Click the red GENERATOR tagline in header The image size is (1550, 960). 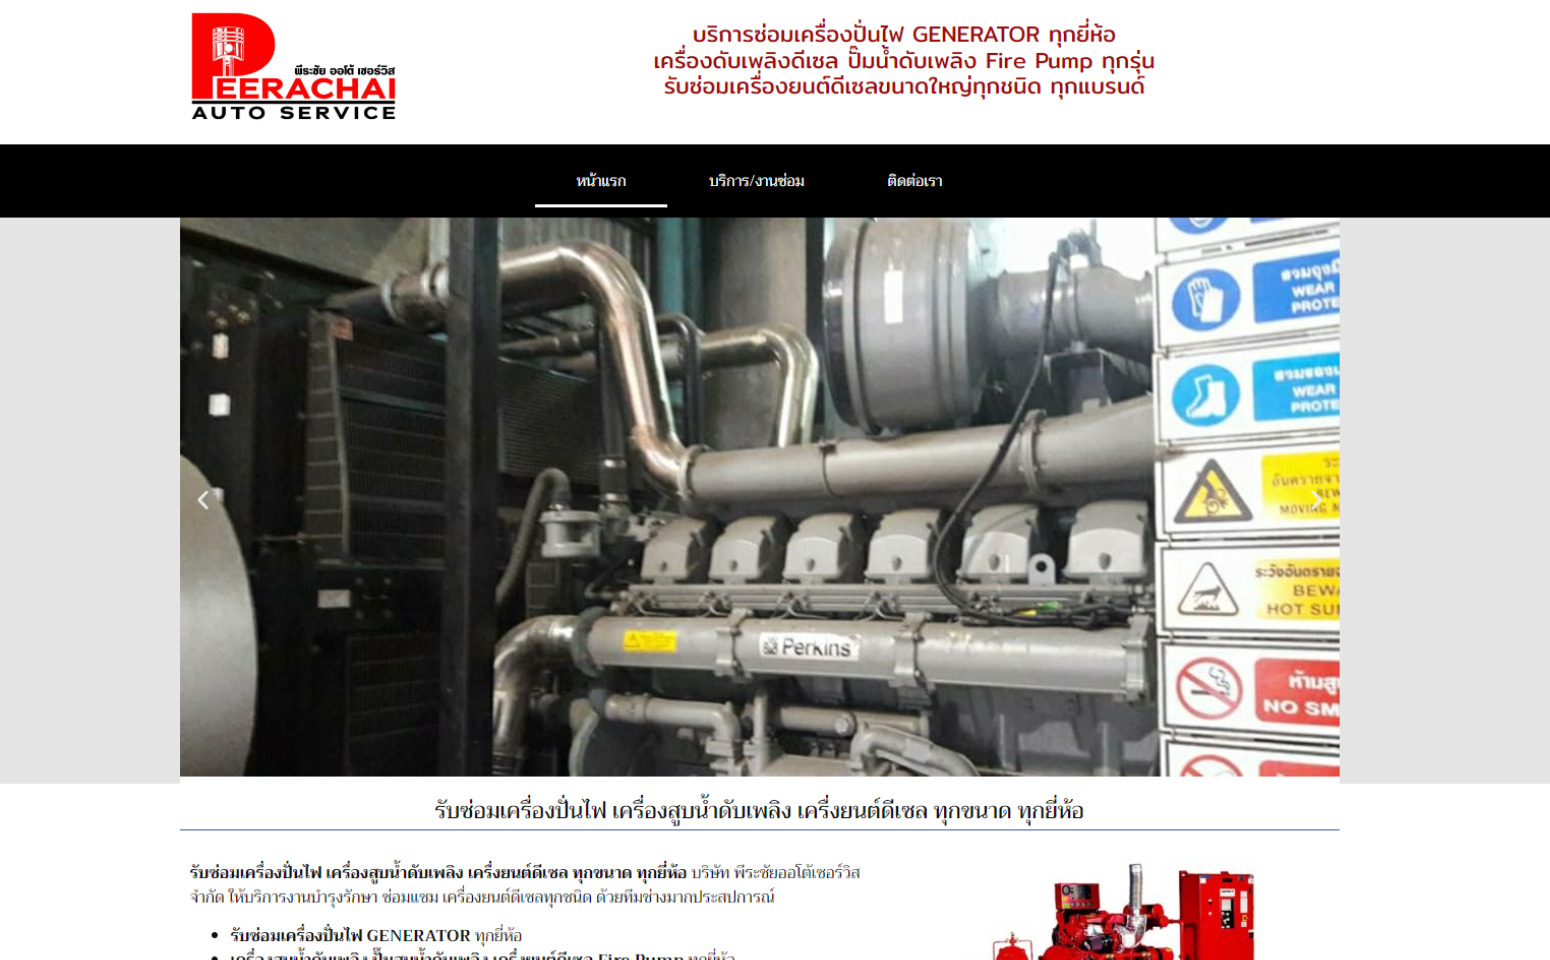(903, 35)
